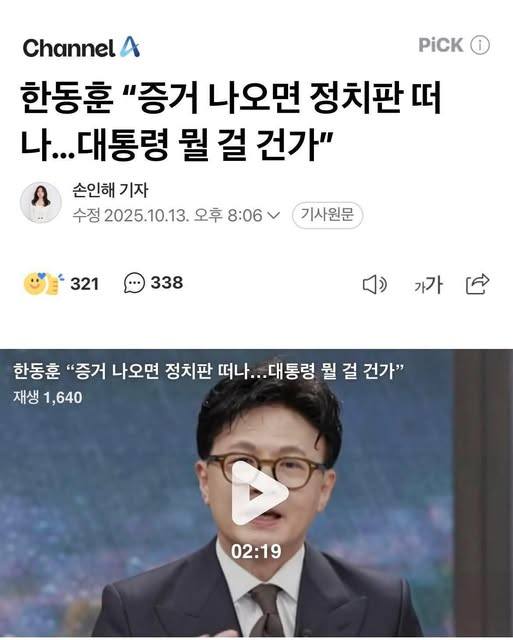The height and width of the screenshot is (640, 513).
Task: Tap the 재생 1,640 play count
Action: point(47,397)
